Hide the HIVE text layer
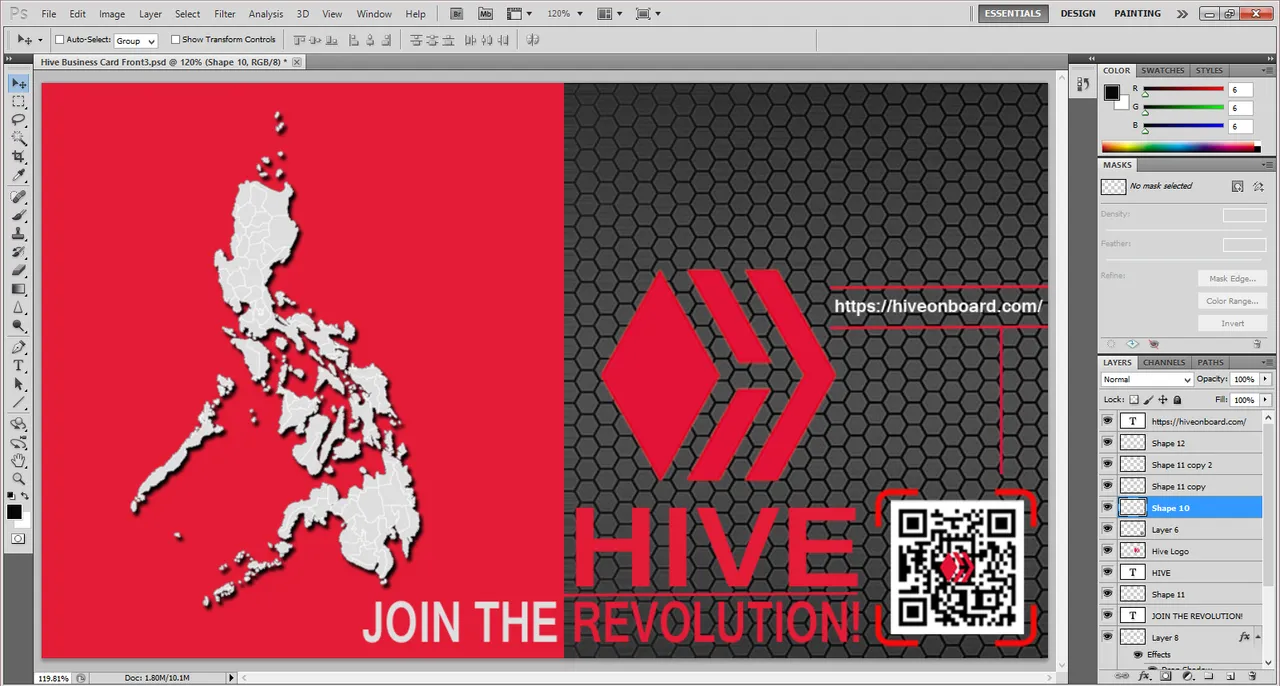Image resolution: width=1280 pixels, height=686 pixels. [x=1107, y=573]
